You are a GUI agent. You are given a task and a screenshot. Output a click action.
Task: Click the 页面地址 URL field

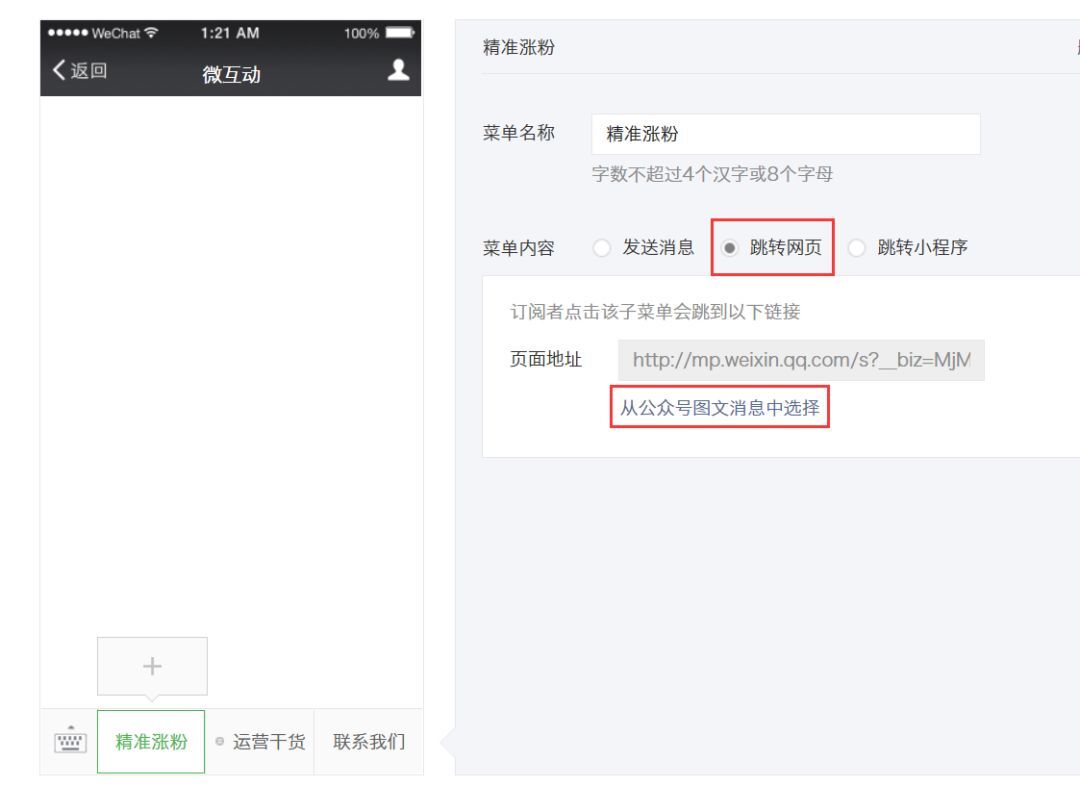tap(801, 360)
